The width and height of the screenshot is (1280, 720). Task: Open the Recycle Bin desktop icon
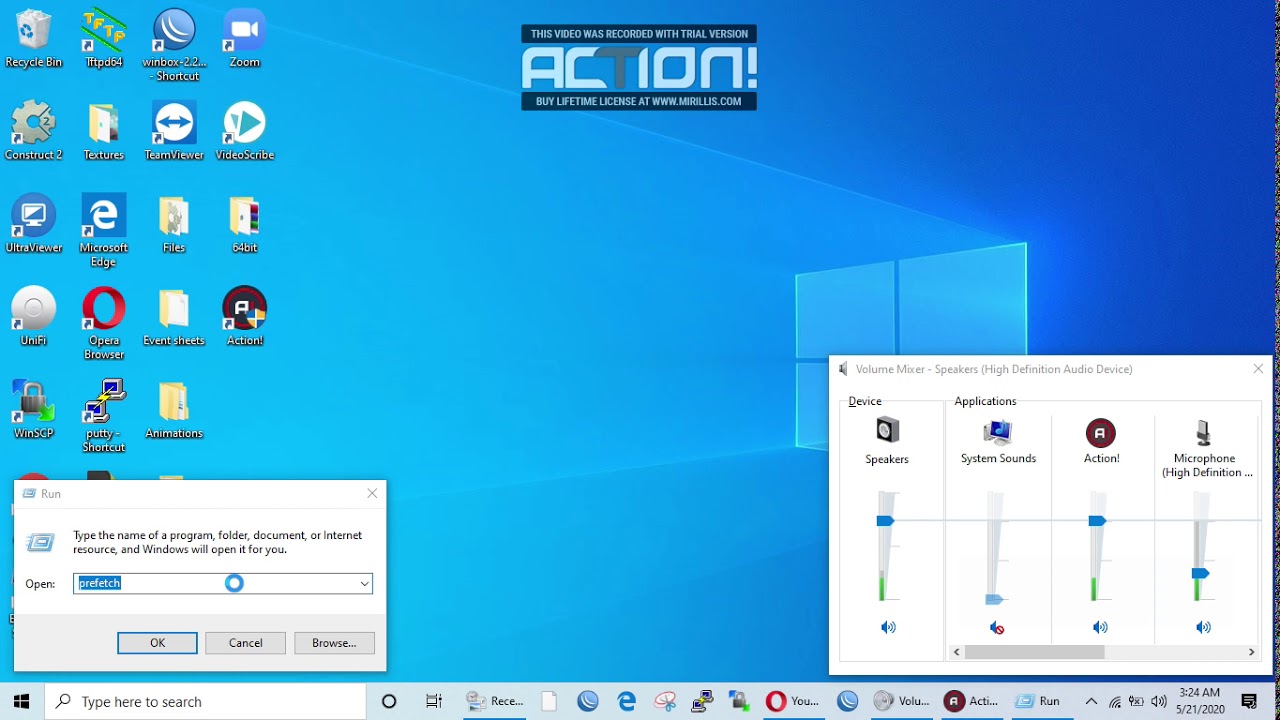[x=33, y=38]
